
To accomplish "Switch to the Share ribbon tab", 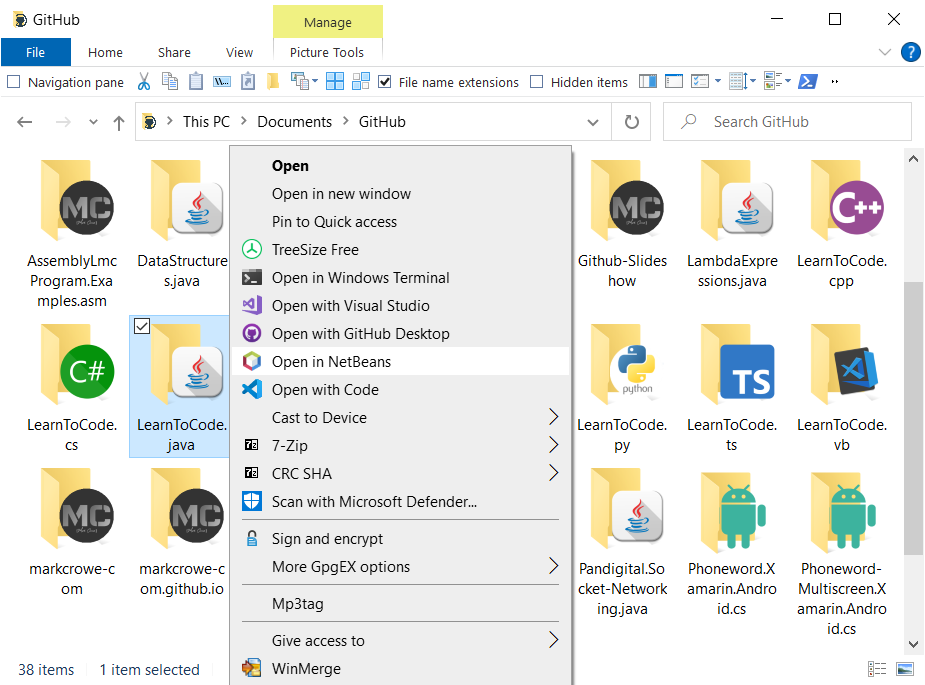I will coord(174,52).
